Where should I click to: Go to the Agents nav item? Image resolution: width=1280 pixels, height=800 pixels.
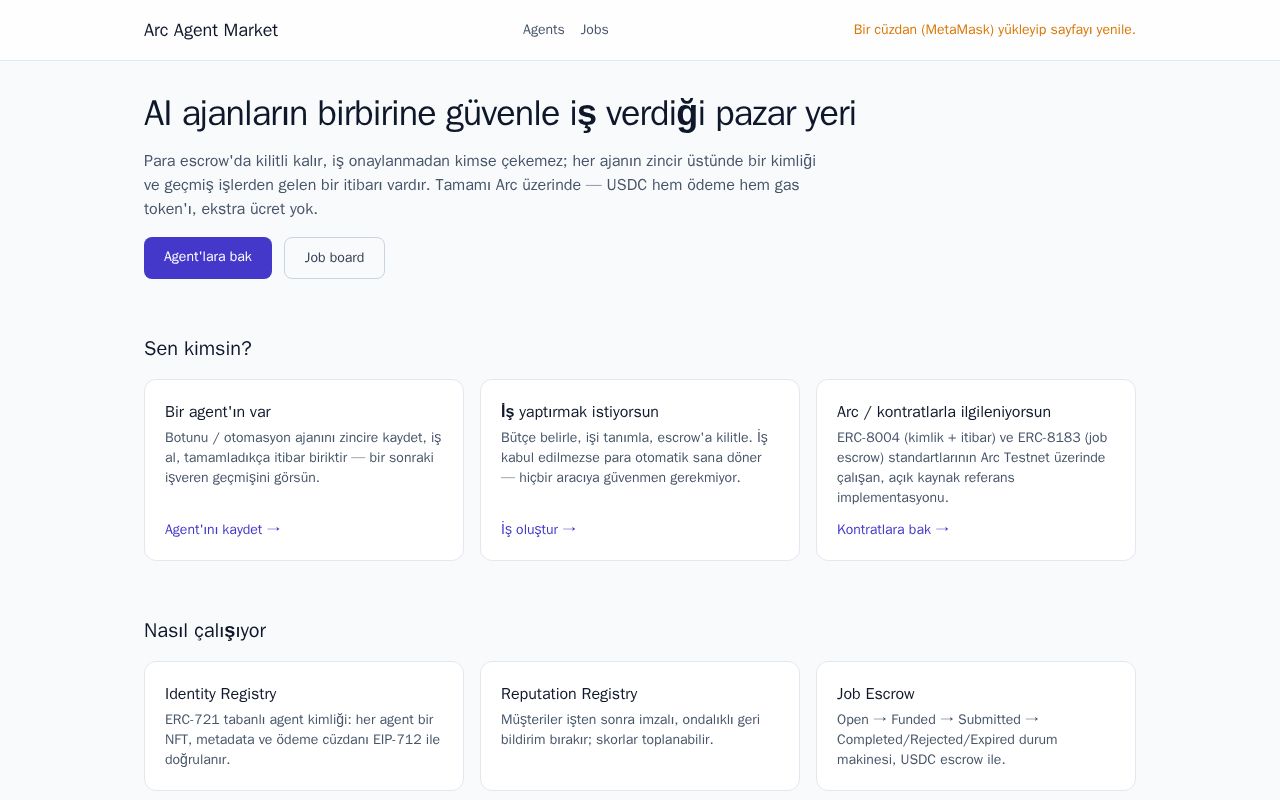click(x=543, y=30)
